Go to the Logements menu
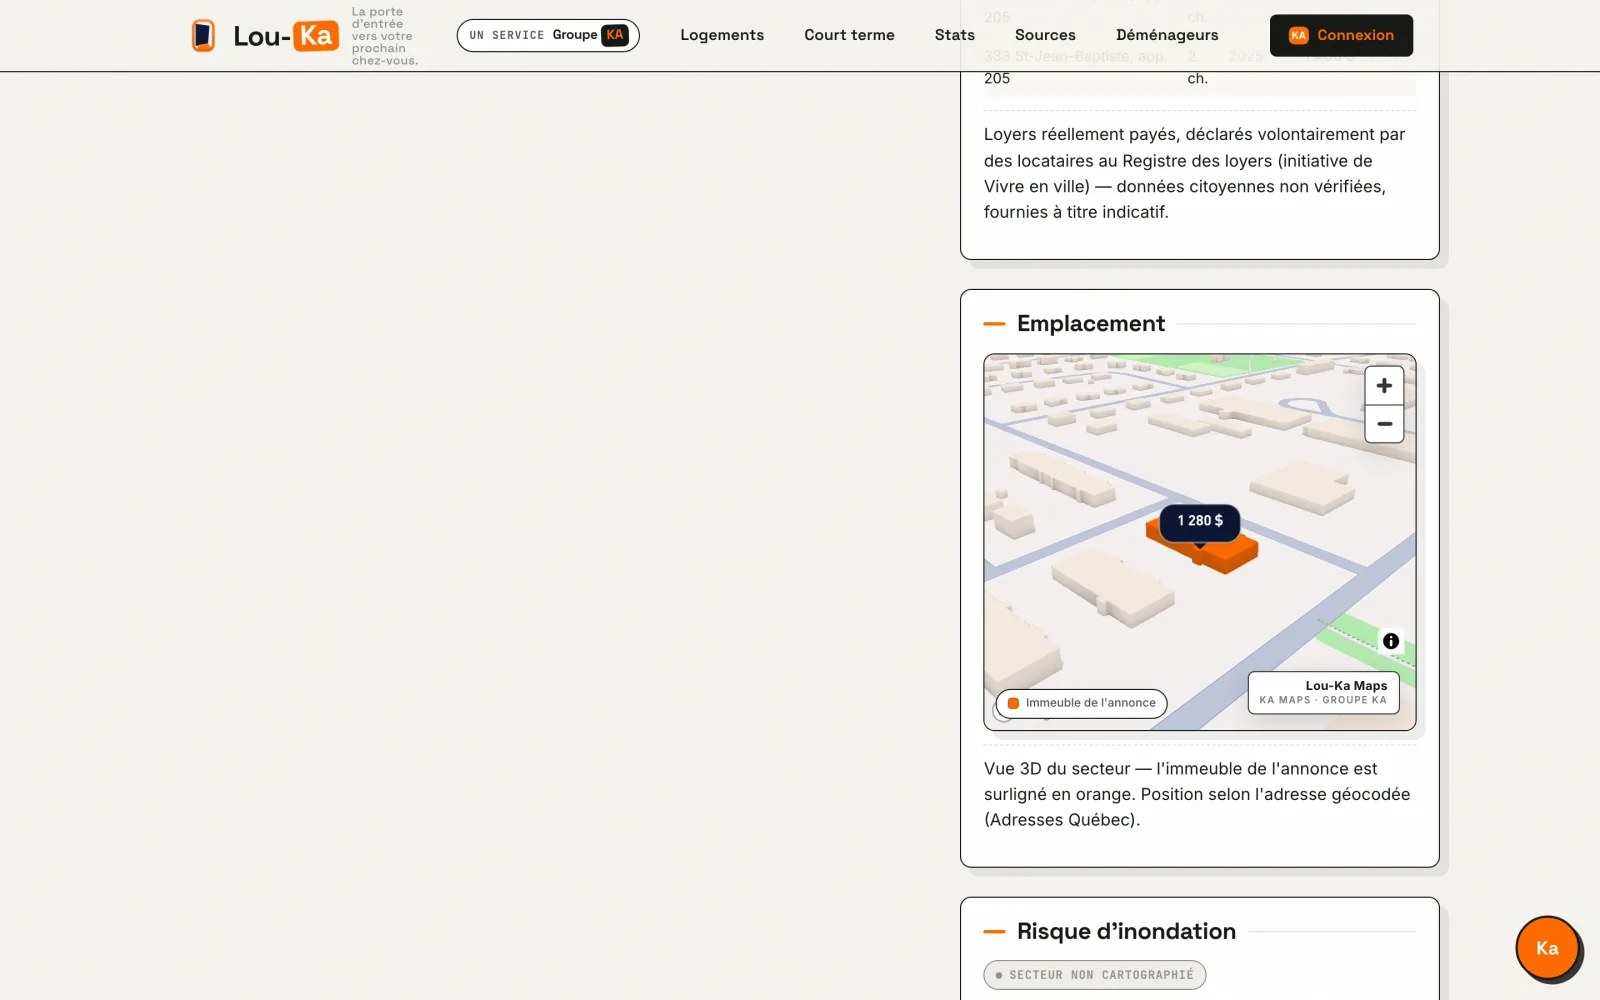Image resolution: width=1600 pixels, height=1000 pixels. point(722,35)
